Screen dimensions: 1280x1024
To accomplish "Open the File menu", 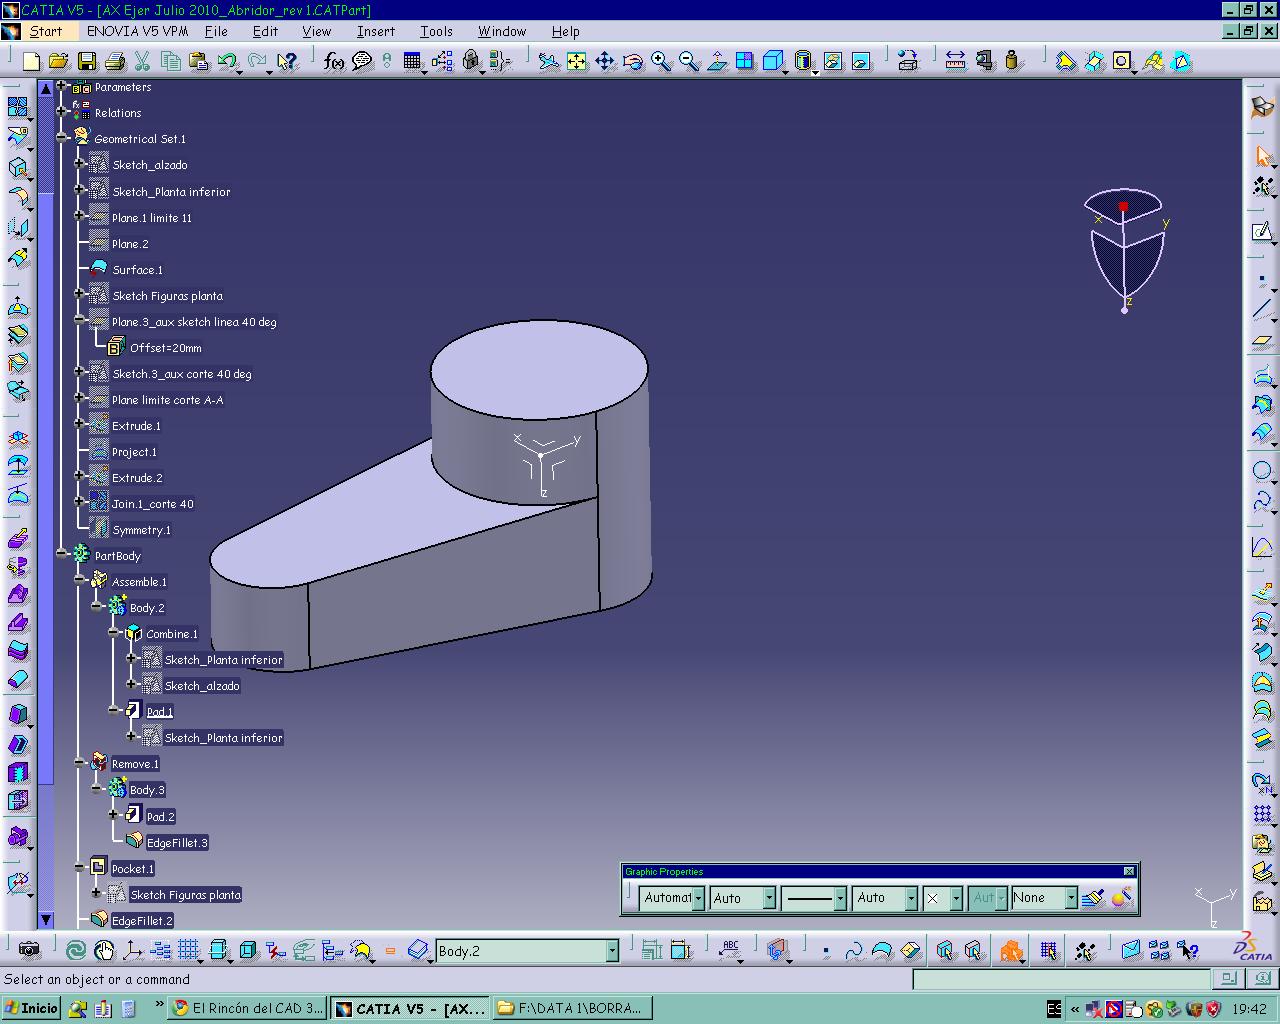I will pyautogui.click(x=216, y=31).
